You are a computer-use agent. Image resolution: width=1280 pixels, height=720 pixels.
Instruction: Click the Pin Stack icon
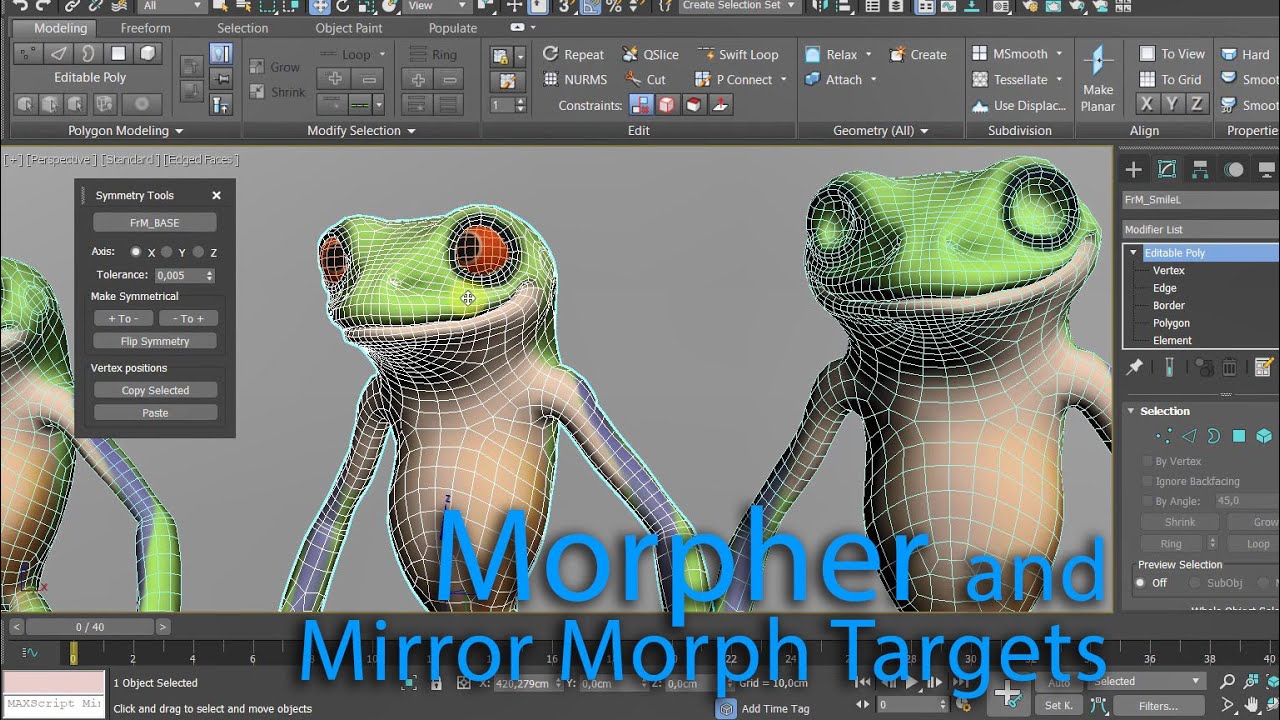[x=1134, y=368]
